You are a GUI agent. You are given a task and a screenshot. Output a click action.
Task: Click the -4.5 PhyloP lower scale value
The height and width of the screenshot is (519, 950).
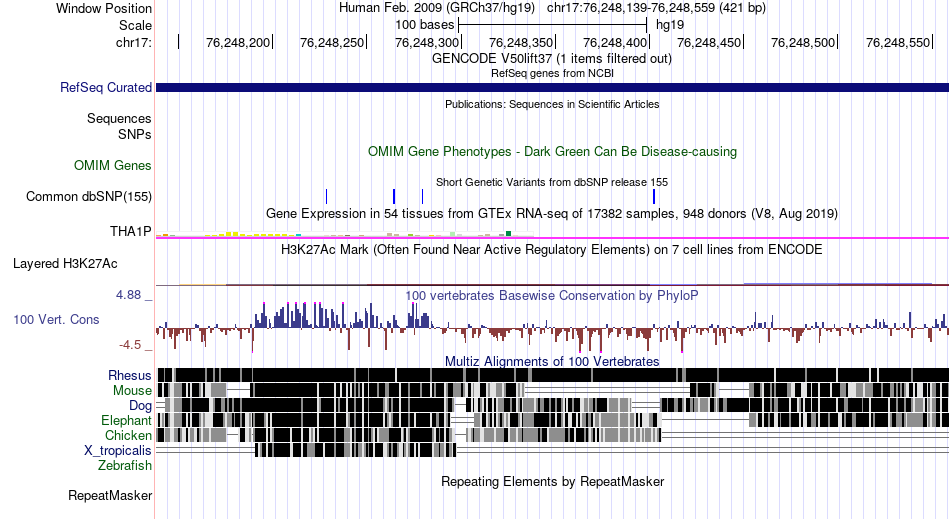(130, 345)
